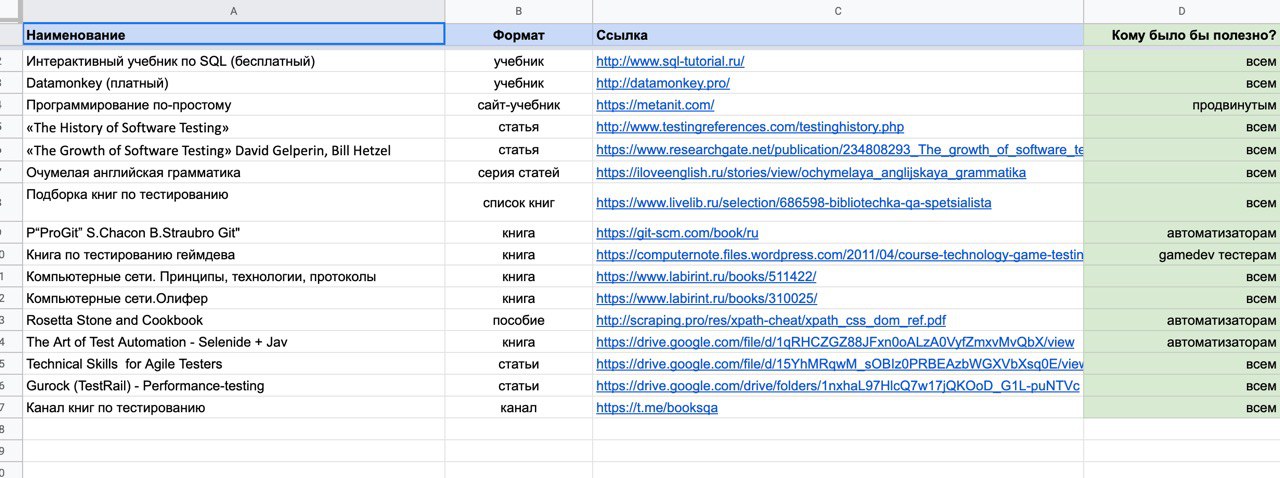Screen dimensions: 1280x478
Task: Open the metanit.com link
Action: (655, 105)
